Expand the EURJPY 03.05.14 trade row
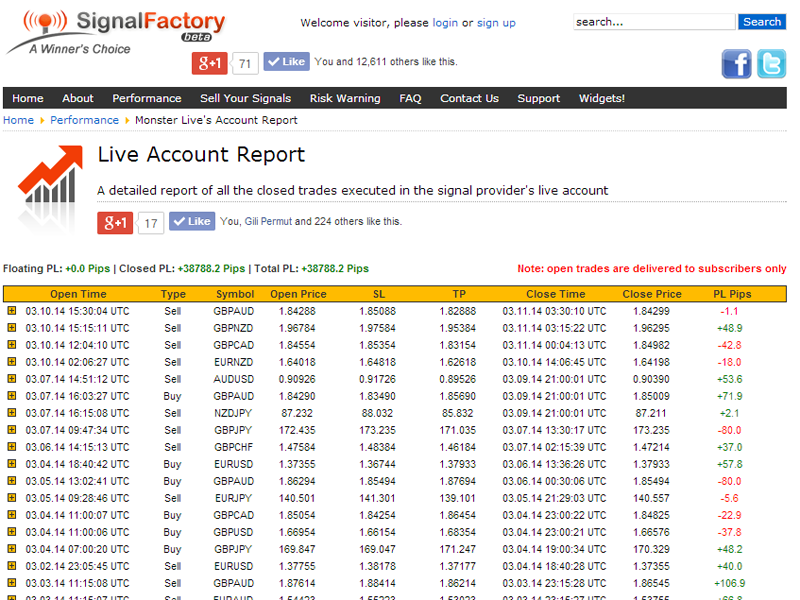Screen dimensions: 800x600 click(x=12, y=498)
